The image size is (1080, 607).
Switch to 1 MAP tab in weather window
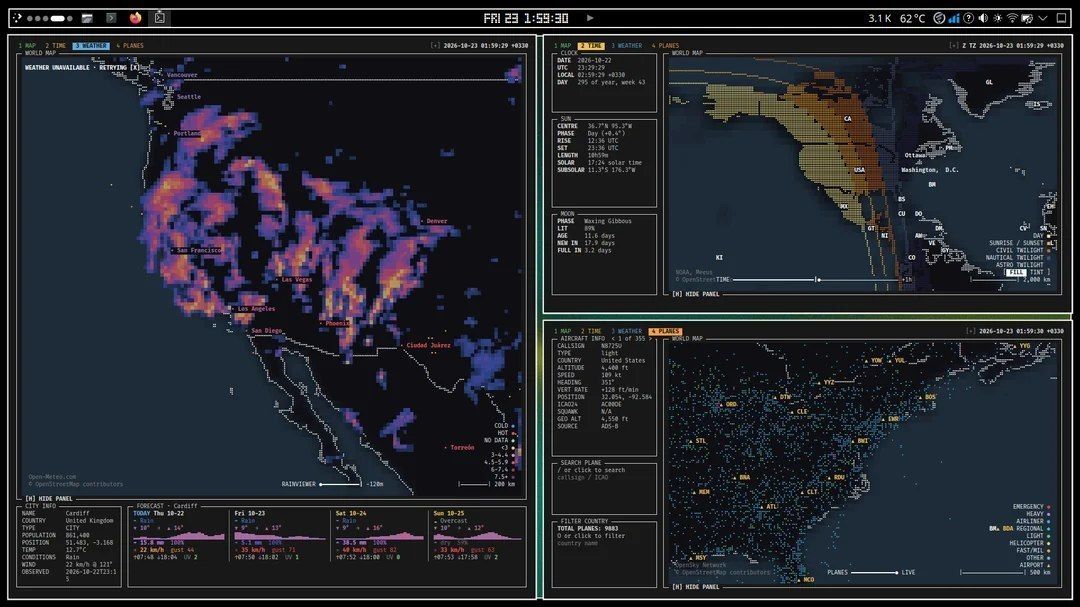pos(27,45)
